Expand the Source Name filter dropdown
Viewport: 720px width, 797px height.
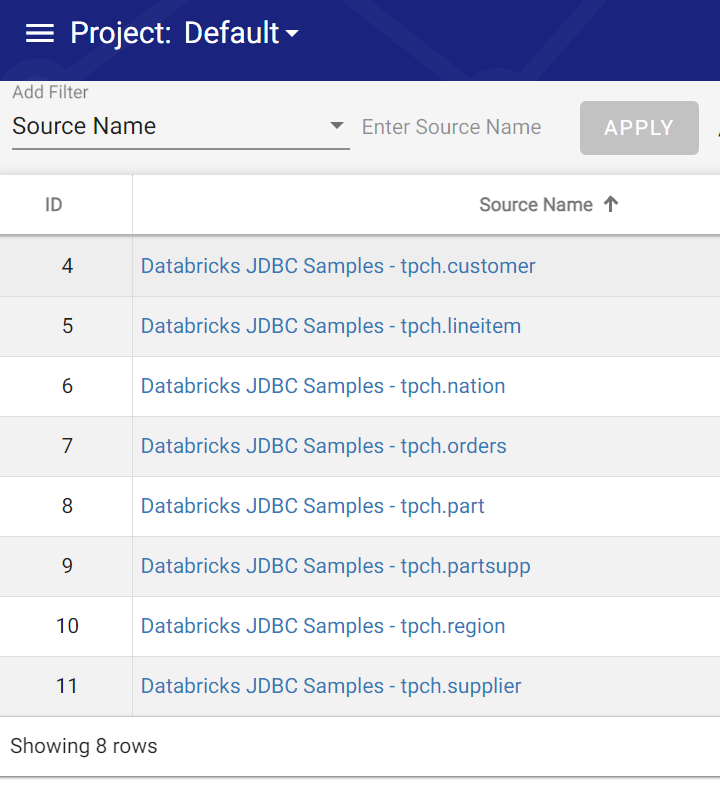coord(180,126)
